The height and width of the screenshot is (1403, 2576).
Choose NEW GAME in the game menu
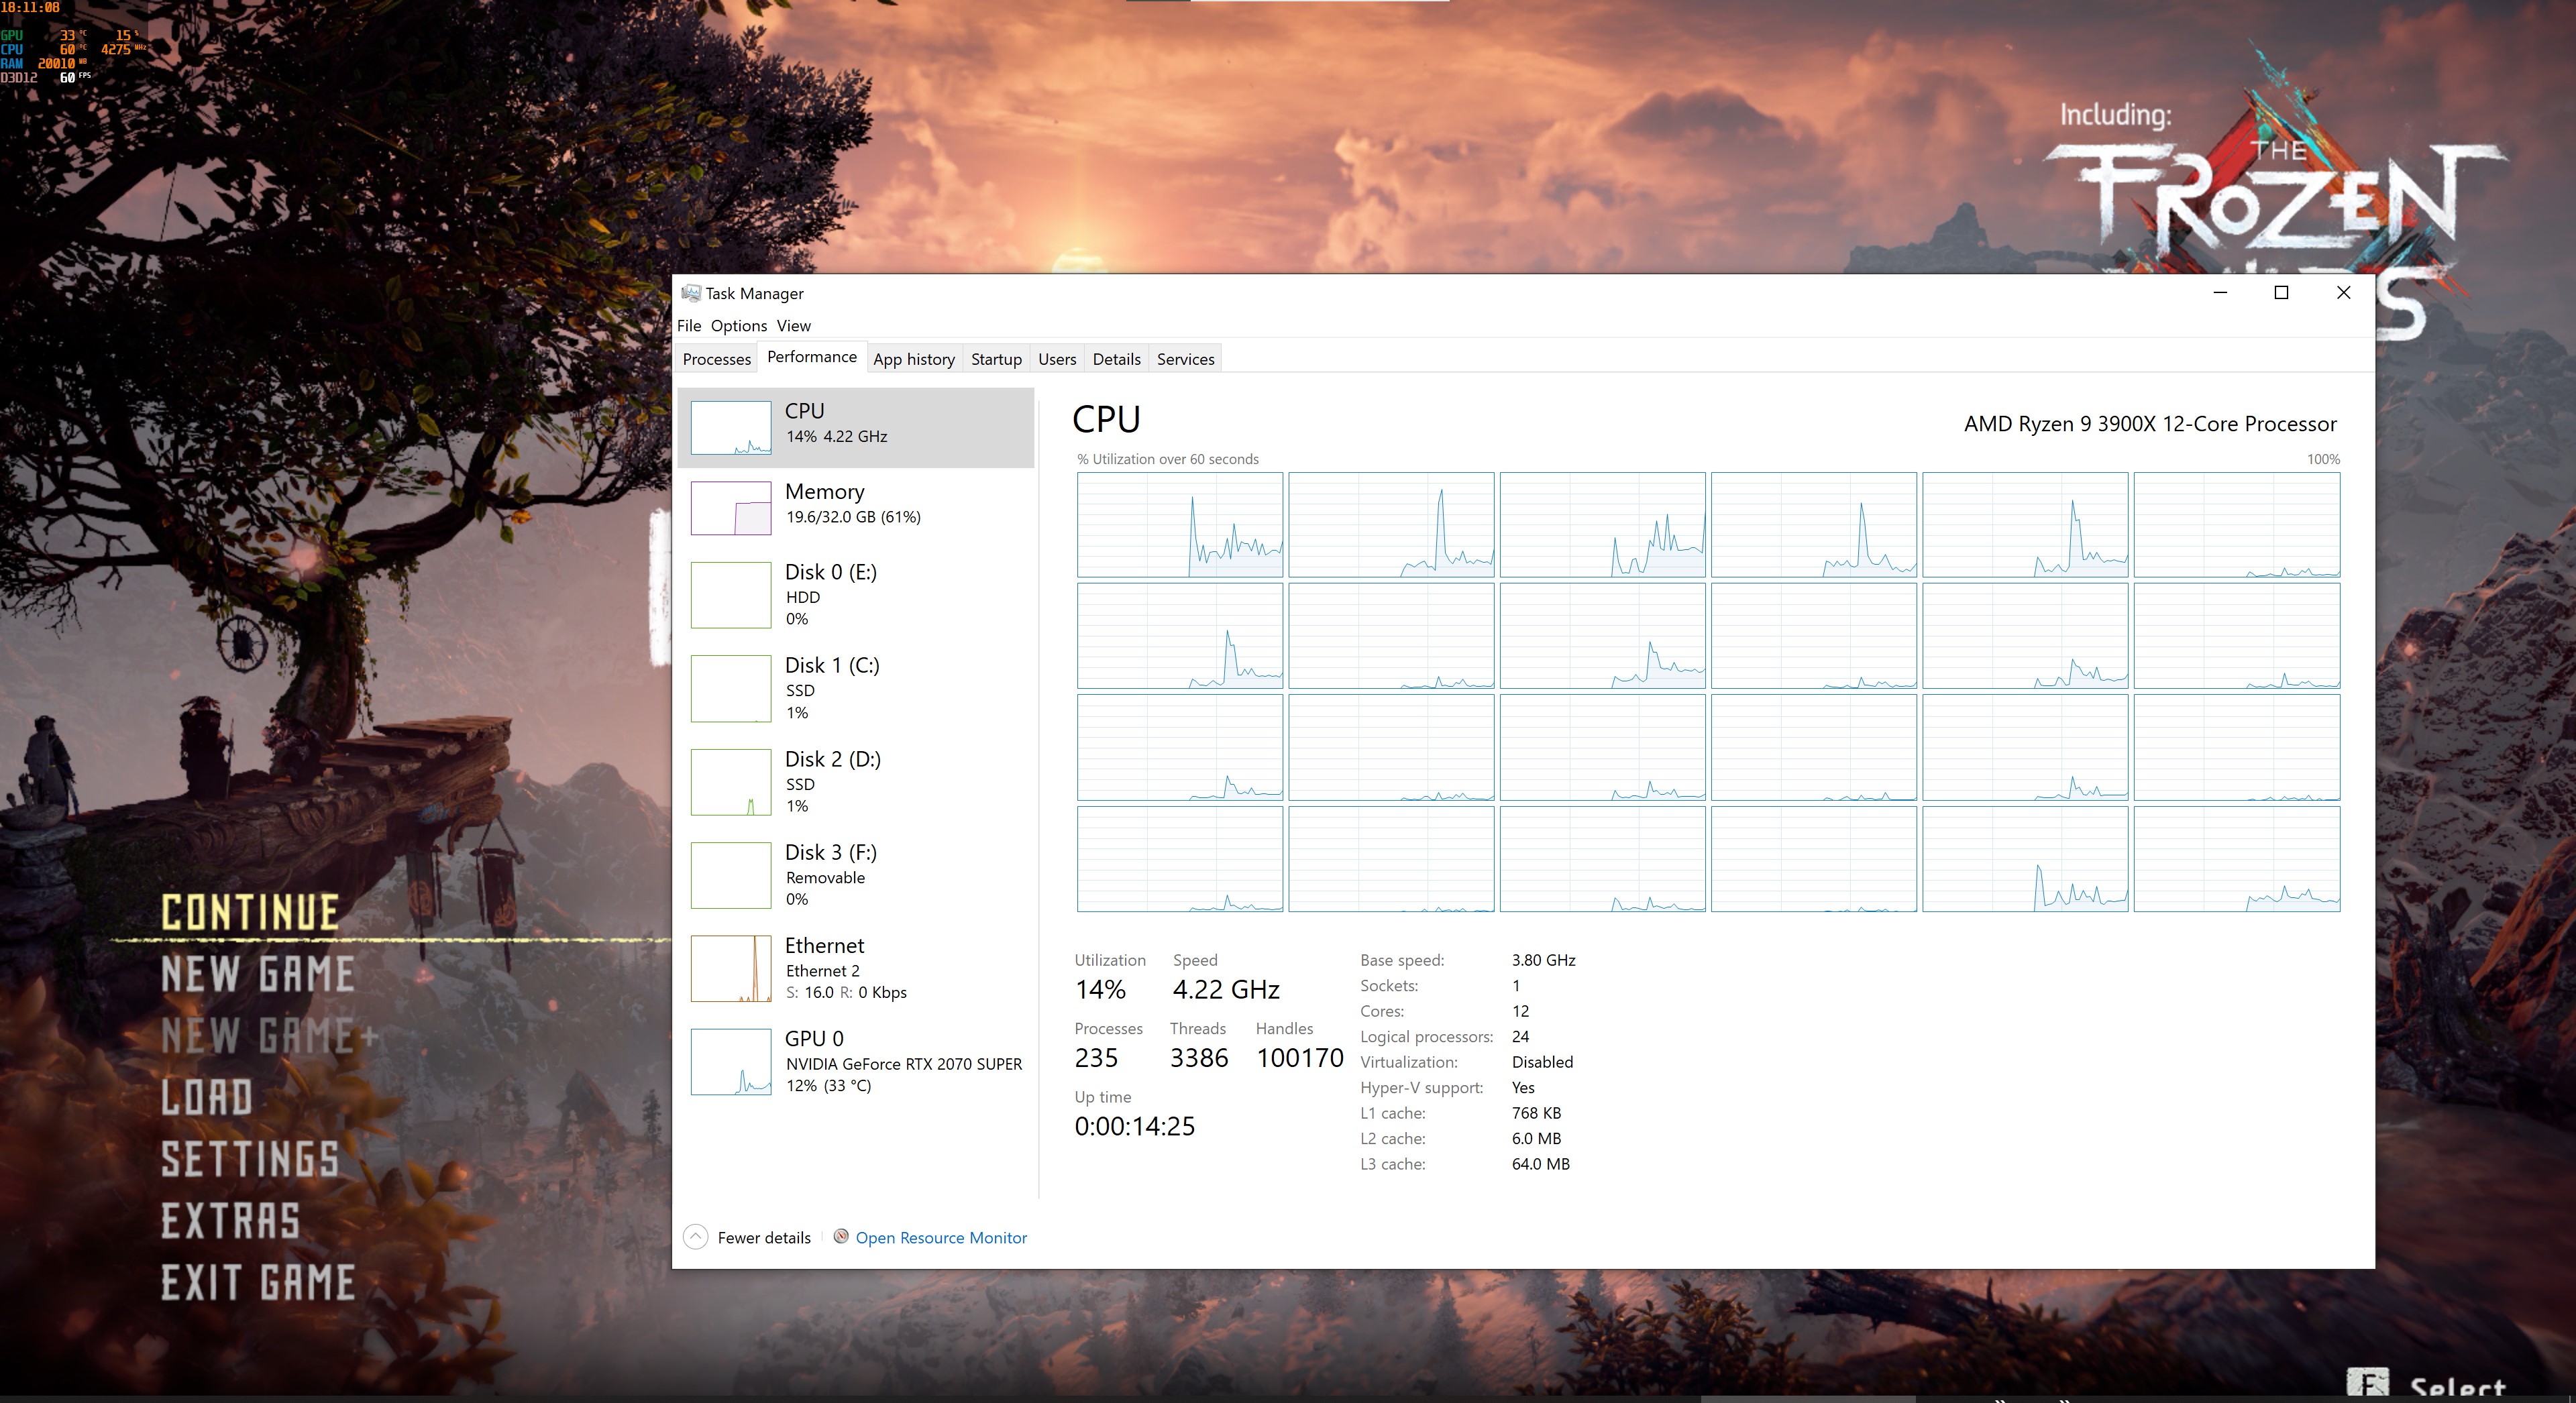coord(258,974)
